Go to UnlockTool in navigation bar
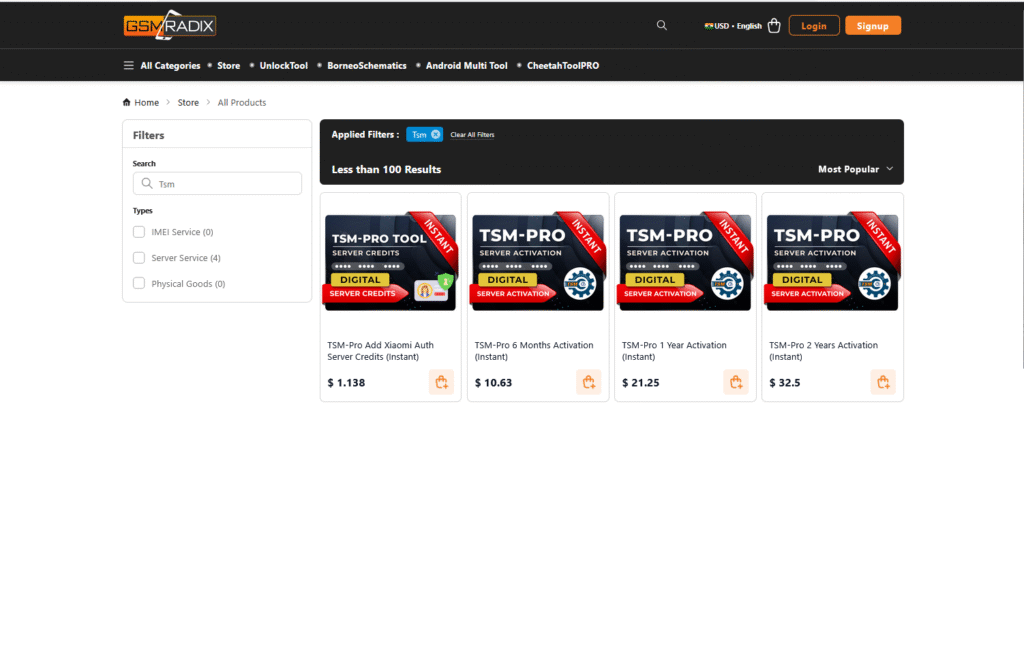Screen dimensions: 1024x657 pos(284,66)
